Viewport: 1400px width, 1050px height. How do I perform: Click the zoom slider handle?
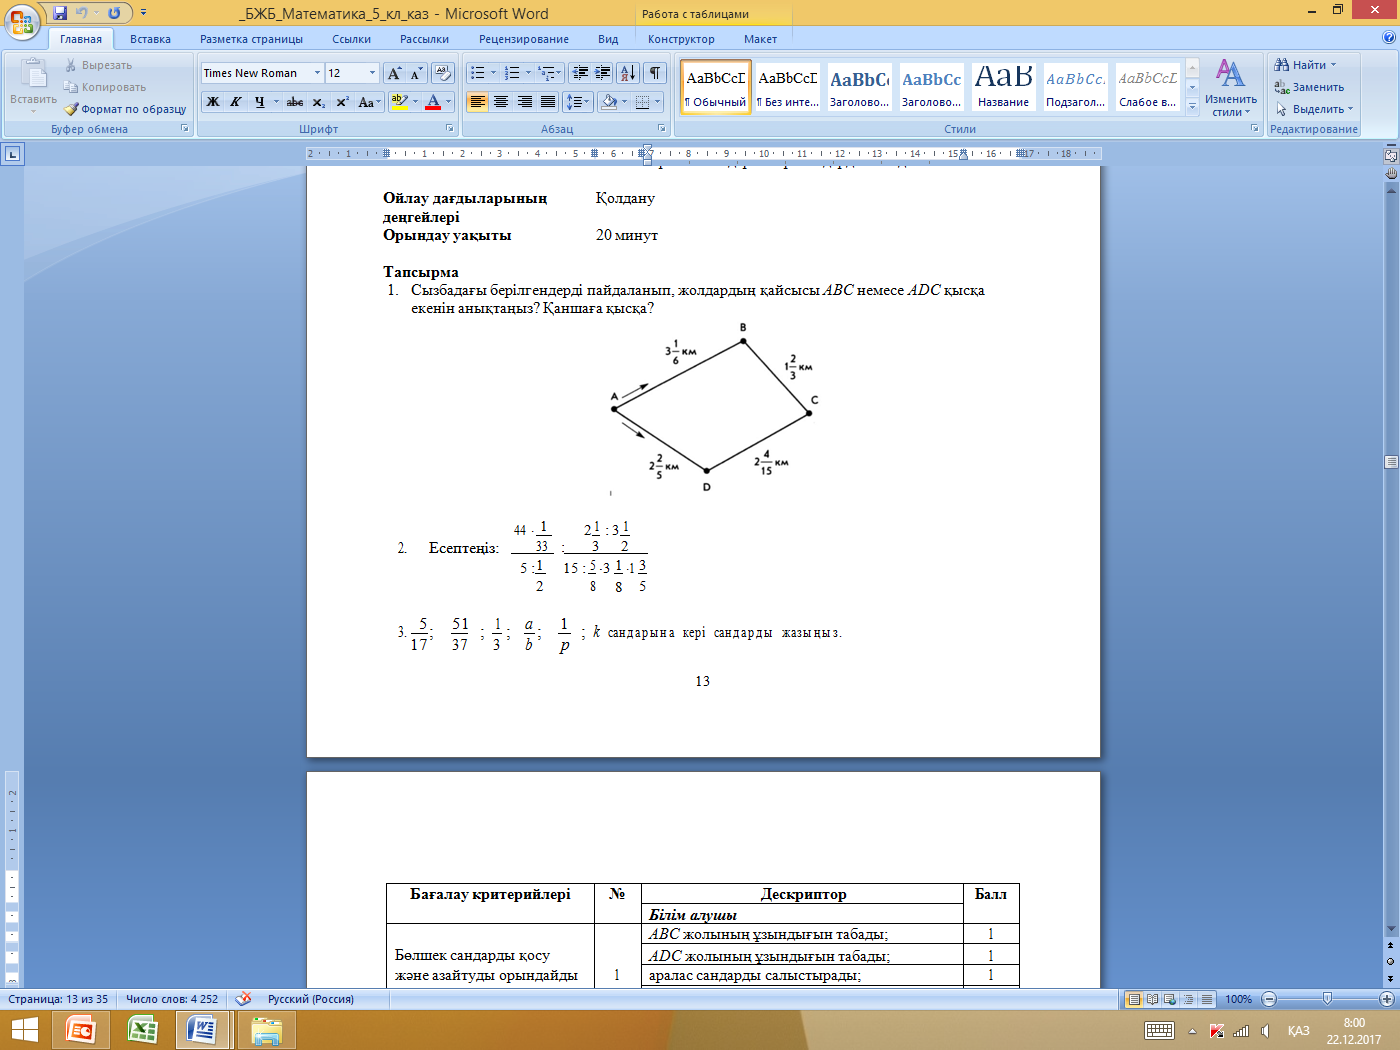pos(1327,999)
